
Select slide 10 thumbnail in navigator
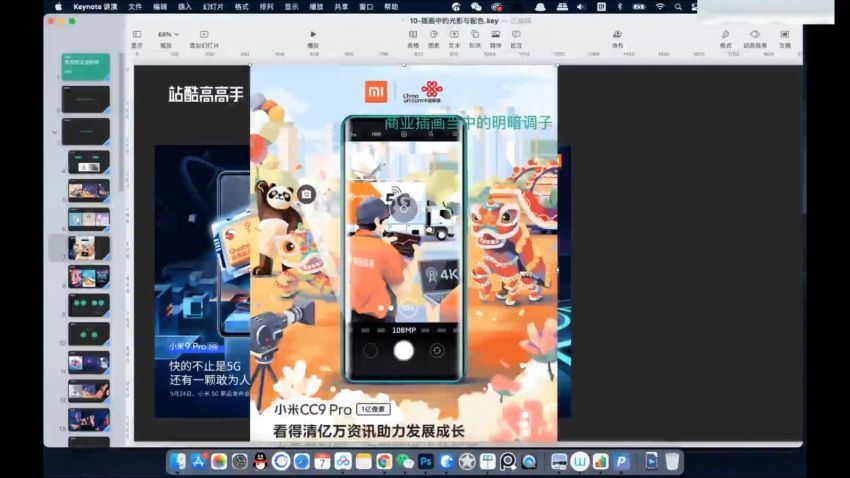coord(89,334)
